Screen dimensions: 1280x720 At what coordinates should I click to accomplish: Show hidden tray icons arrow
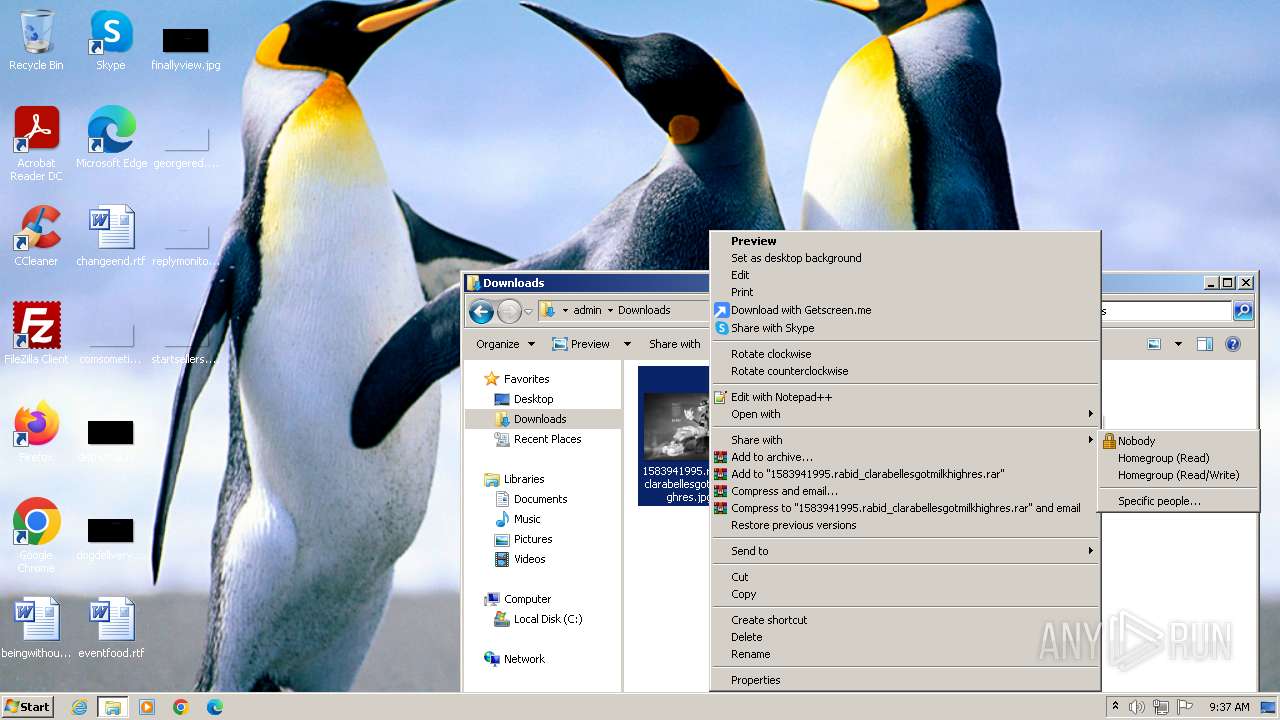1115,706
